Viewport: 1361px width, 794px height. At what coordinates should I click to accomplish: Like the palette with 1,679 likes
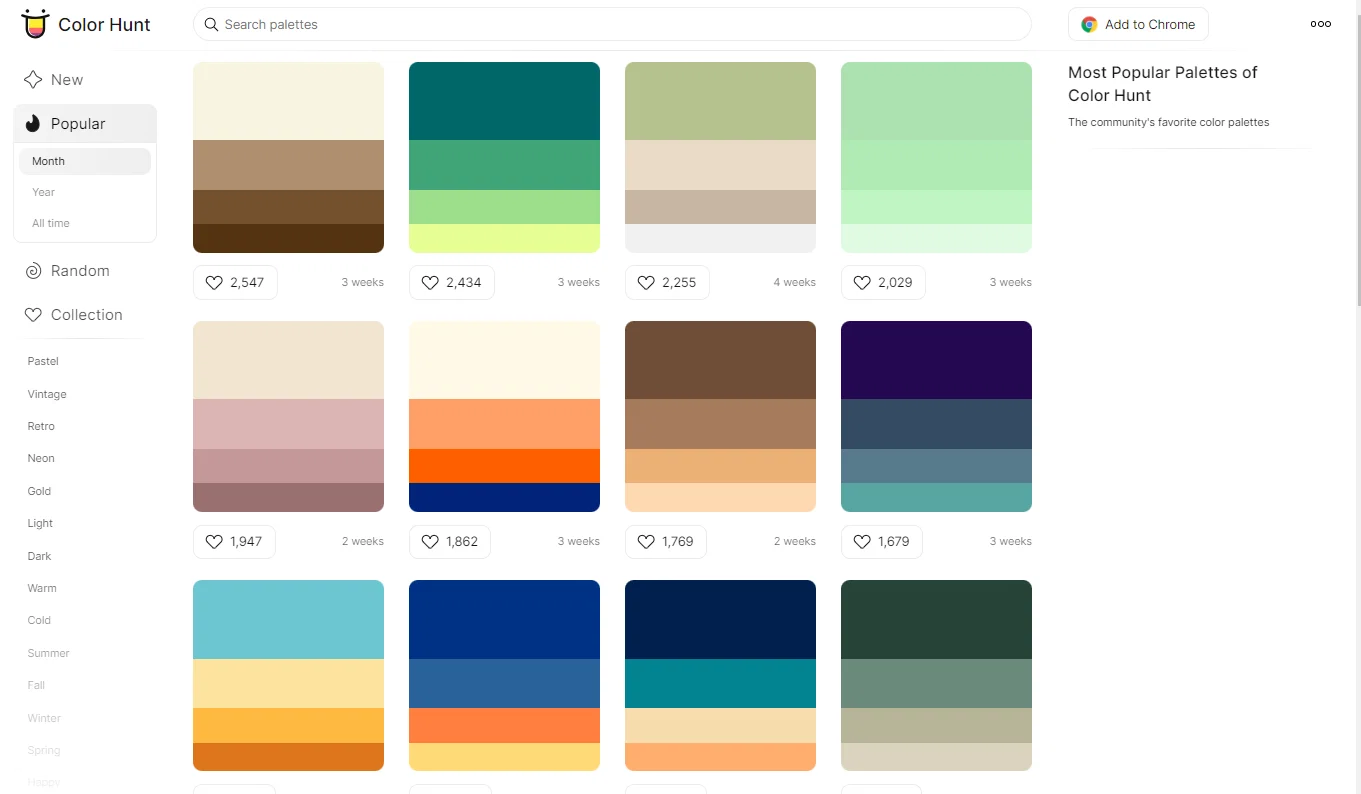coord(882,542)
